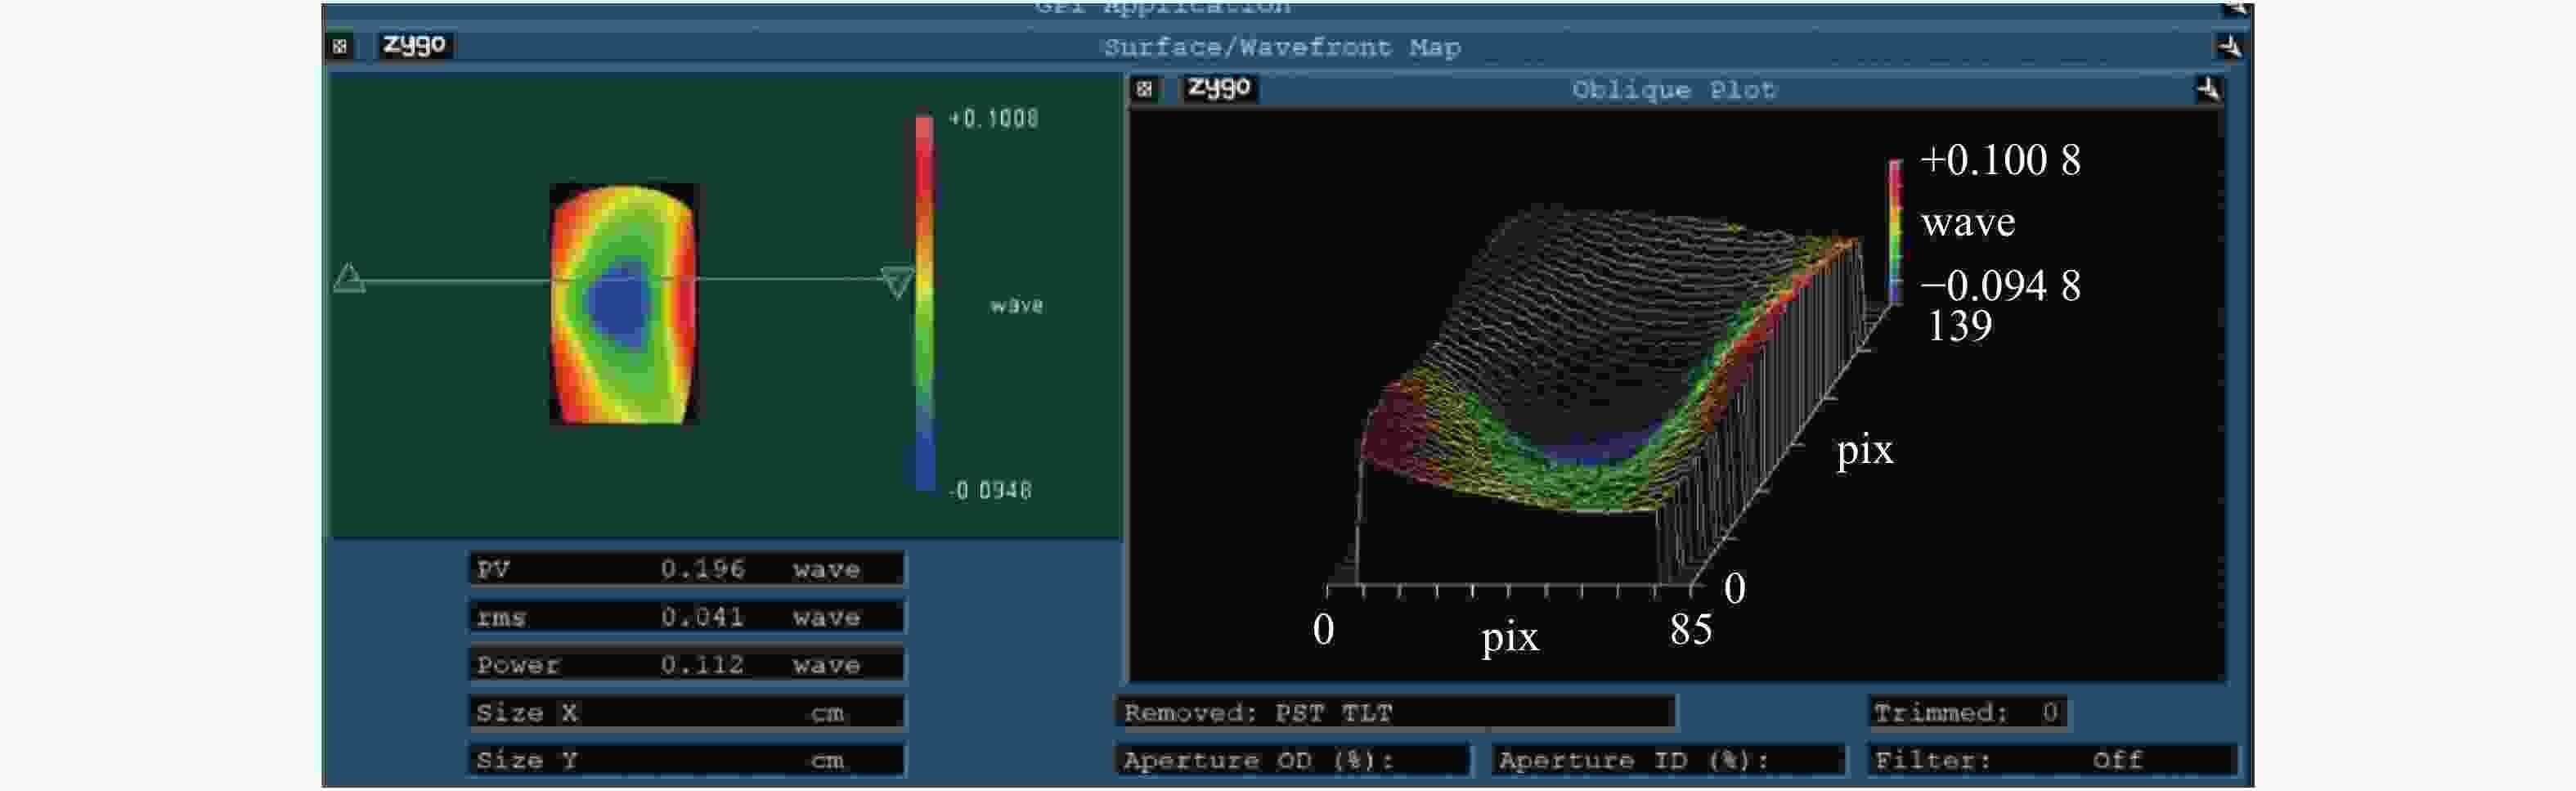Click the Aperture ID (%) field
Image resolution: width=2576 pixels, height=791 pixels.
click(x=1667, y=760)
